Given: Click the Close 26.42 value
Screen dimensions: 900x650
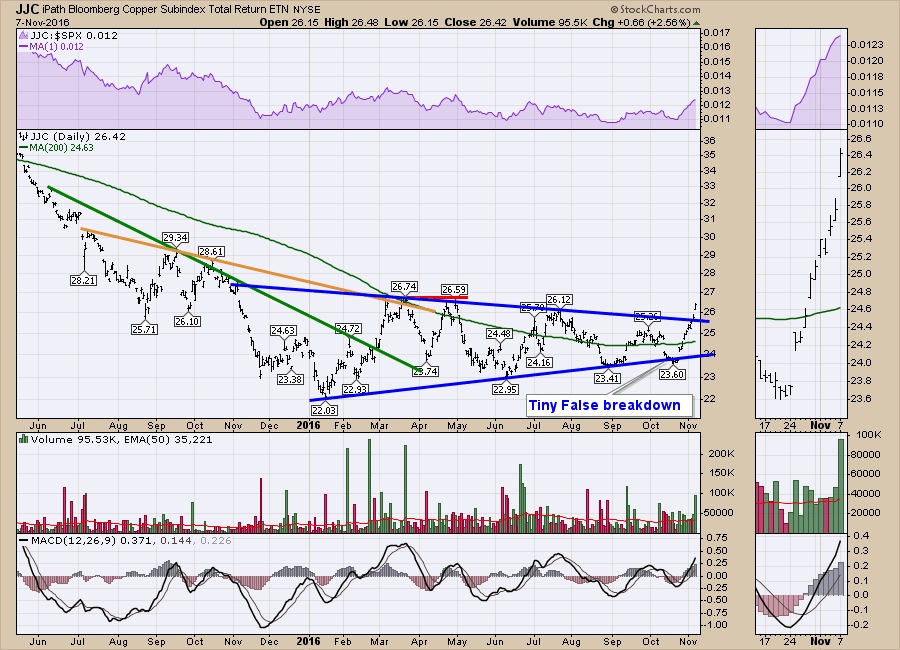Looking at the screenshot, I should point(476,22).
